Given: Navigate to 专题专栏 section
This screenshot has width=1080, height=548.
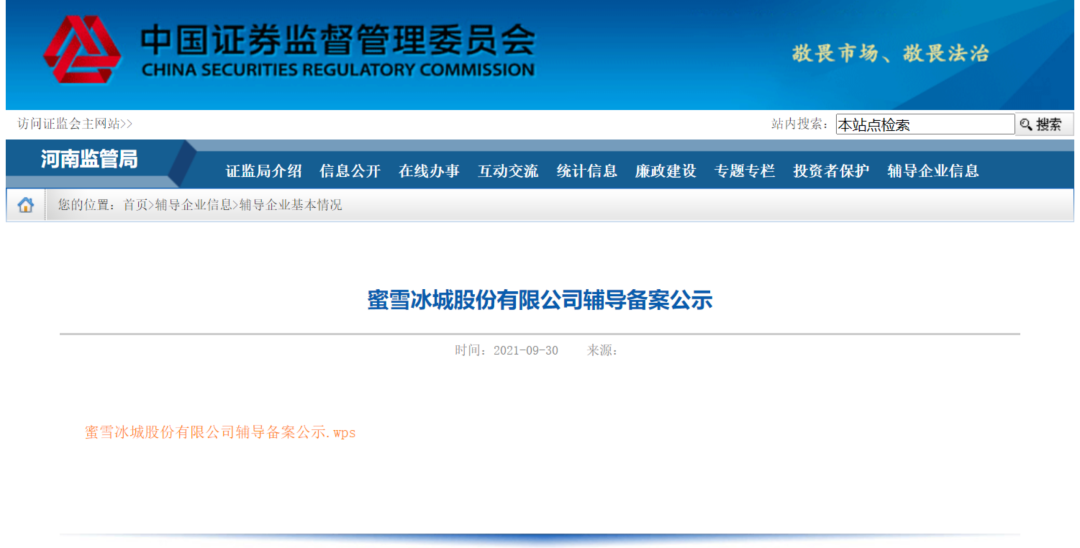Looking at the screenshot, I should click(x=744, y=171).
